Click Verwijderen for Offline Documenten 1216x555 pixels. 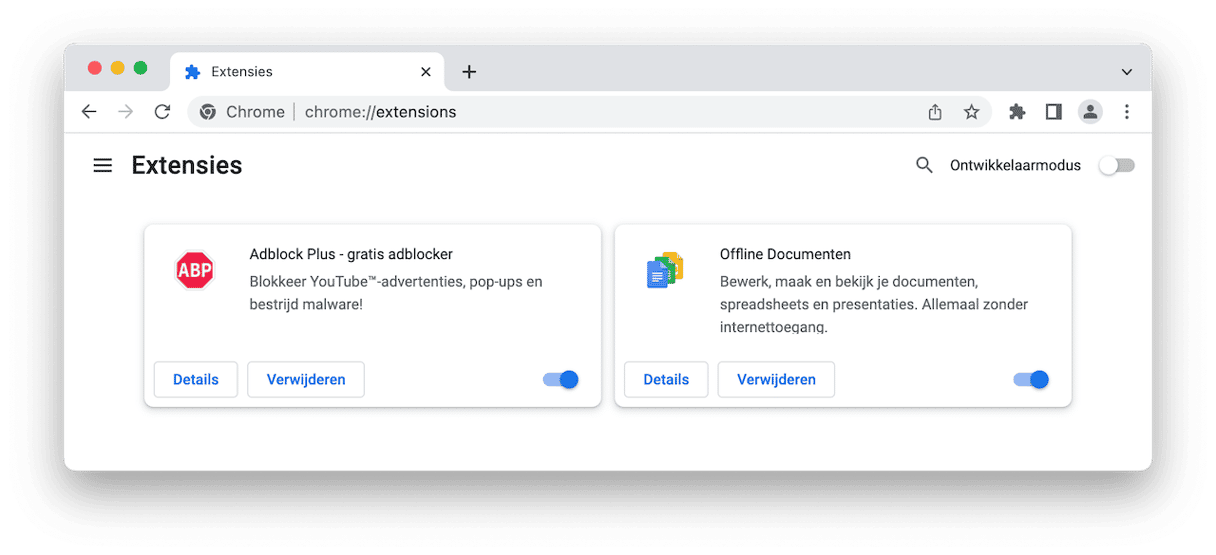click(x=776, y=379)
